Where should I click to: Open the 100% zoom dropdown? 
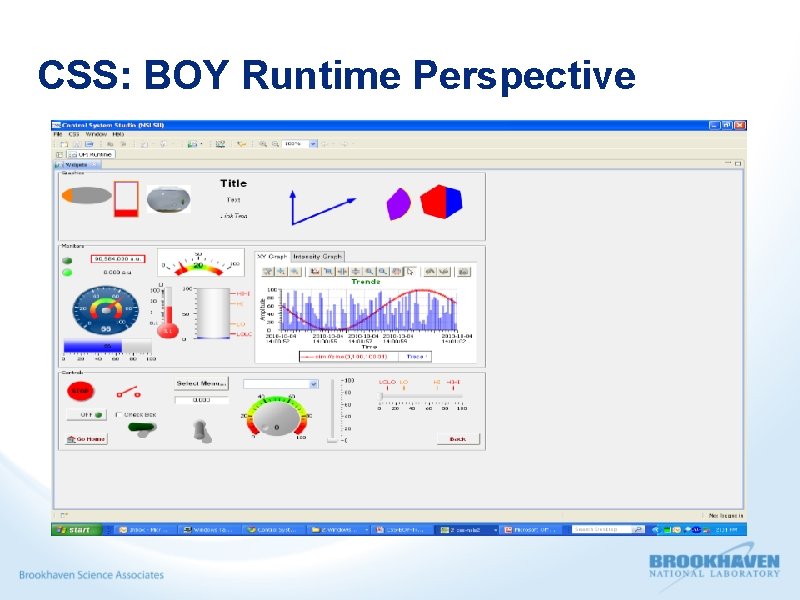313,144
